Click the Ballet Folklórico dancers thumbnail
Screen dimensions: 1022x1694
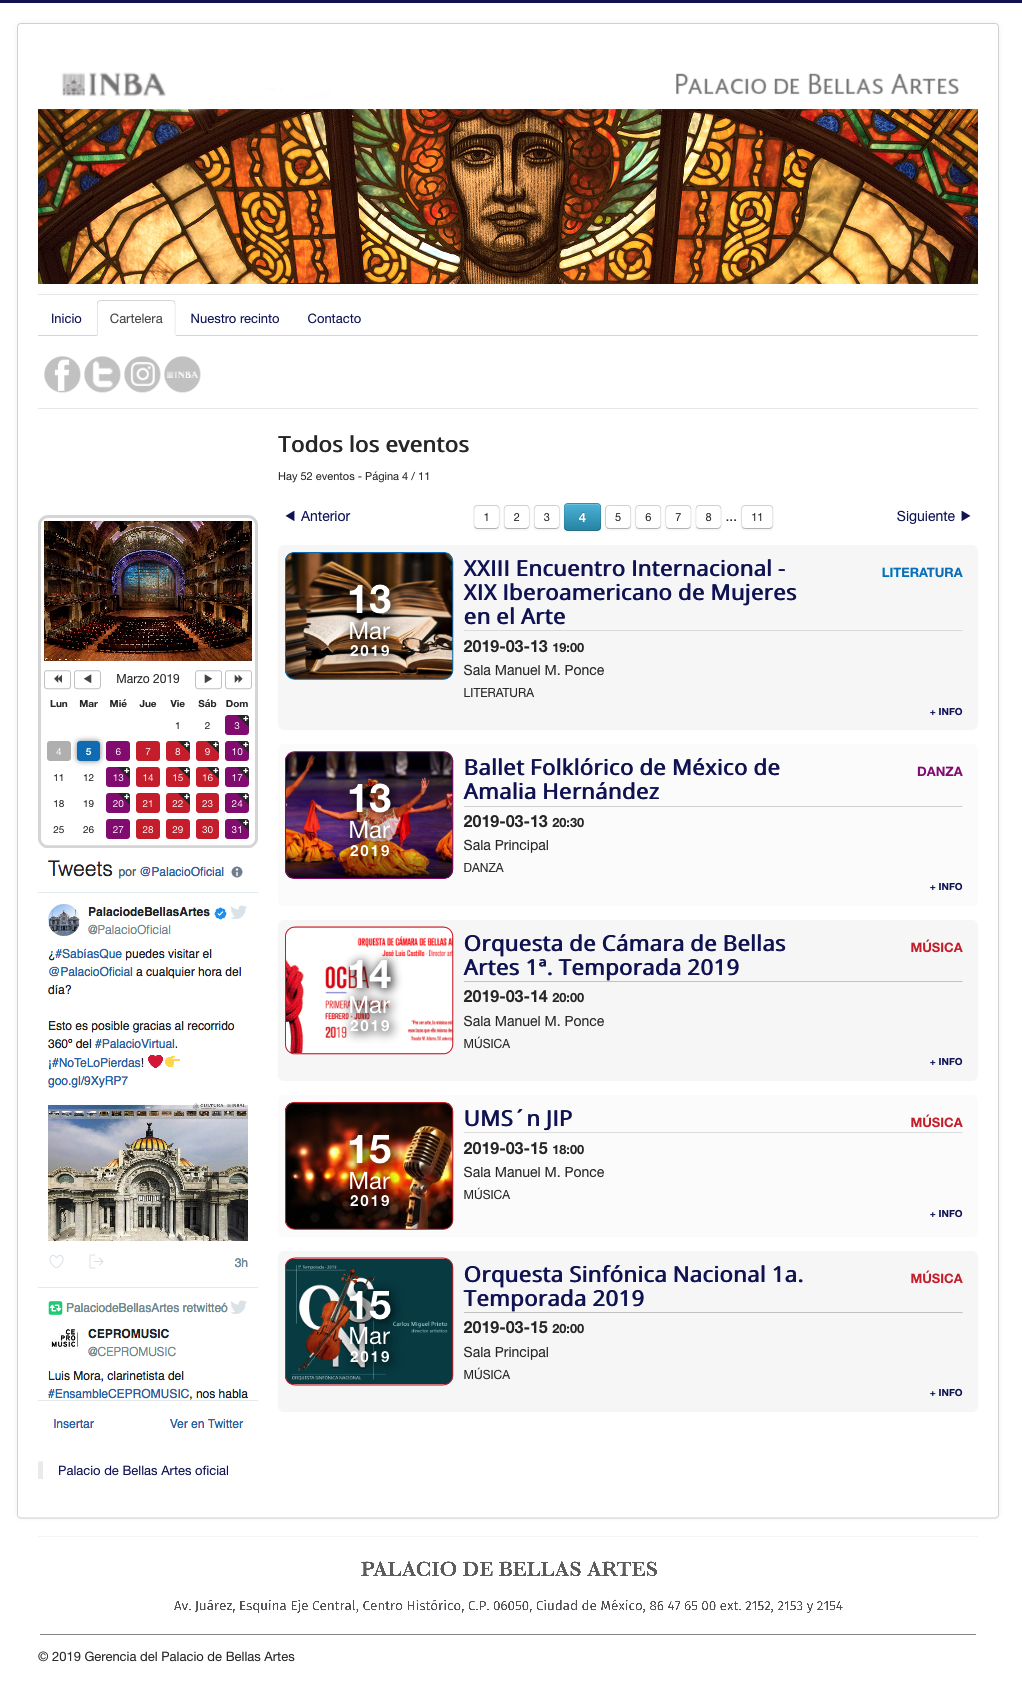click(x=369, y=815)
